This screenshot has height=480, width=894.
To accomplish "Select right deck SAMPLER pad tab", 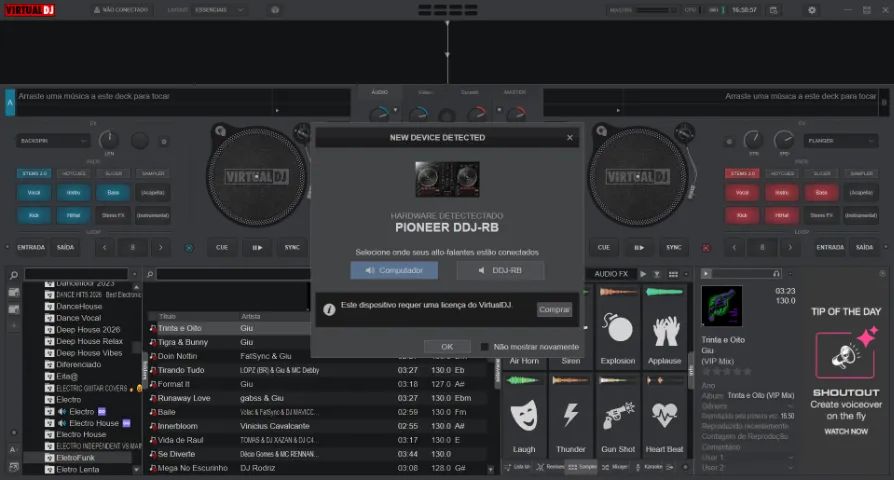I will pyautogui.click(x=862, y=173).
